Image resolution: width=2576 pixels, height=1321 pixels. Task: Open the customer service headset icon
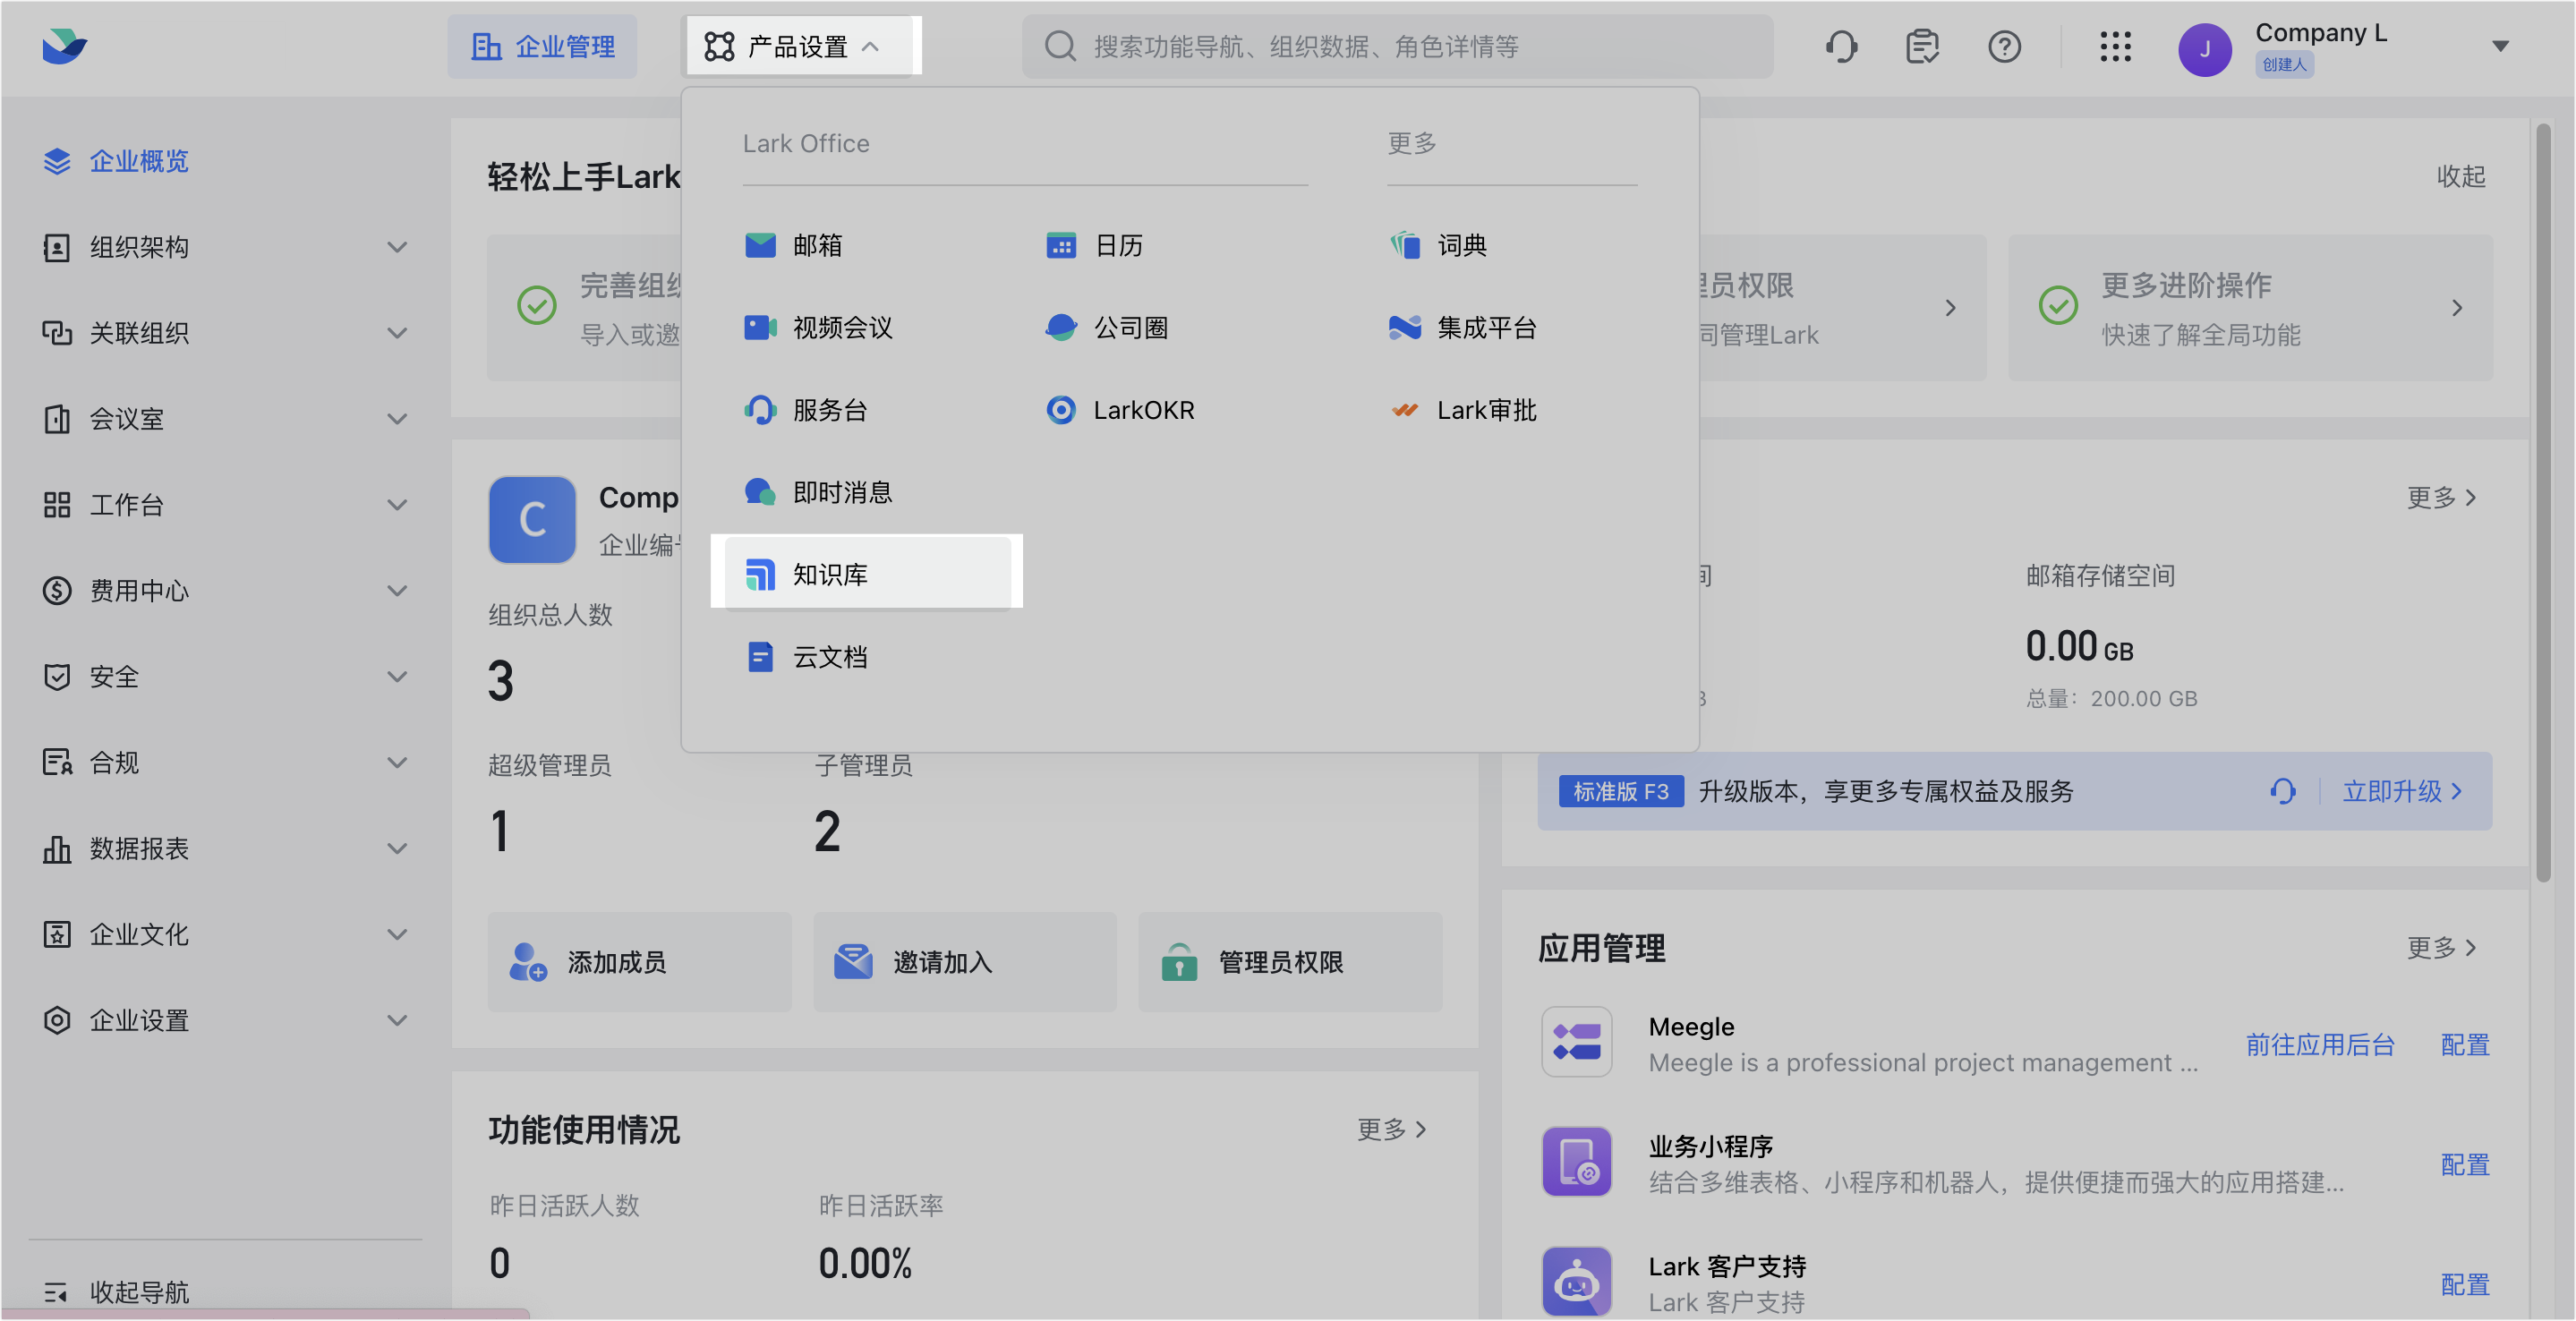pyautogui.click(x=1841, y=46)
